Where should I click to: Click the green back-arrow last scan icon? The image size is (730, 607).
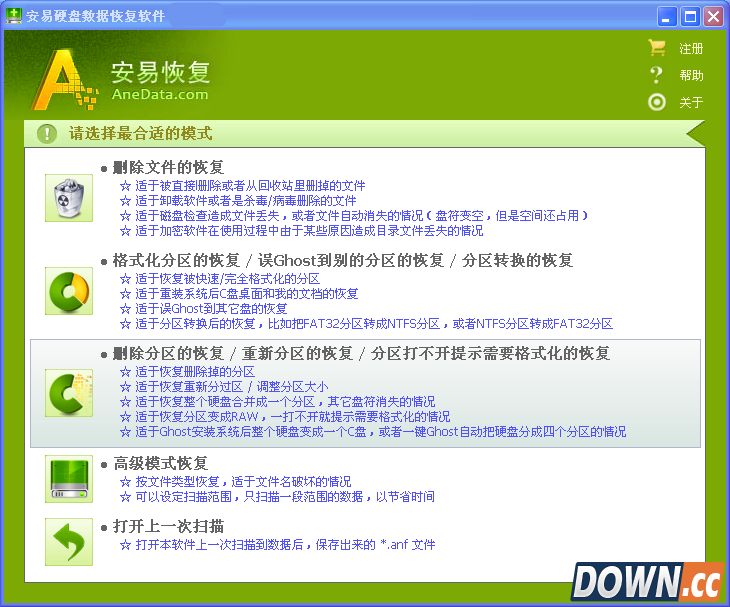click(x=69, y=542)
